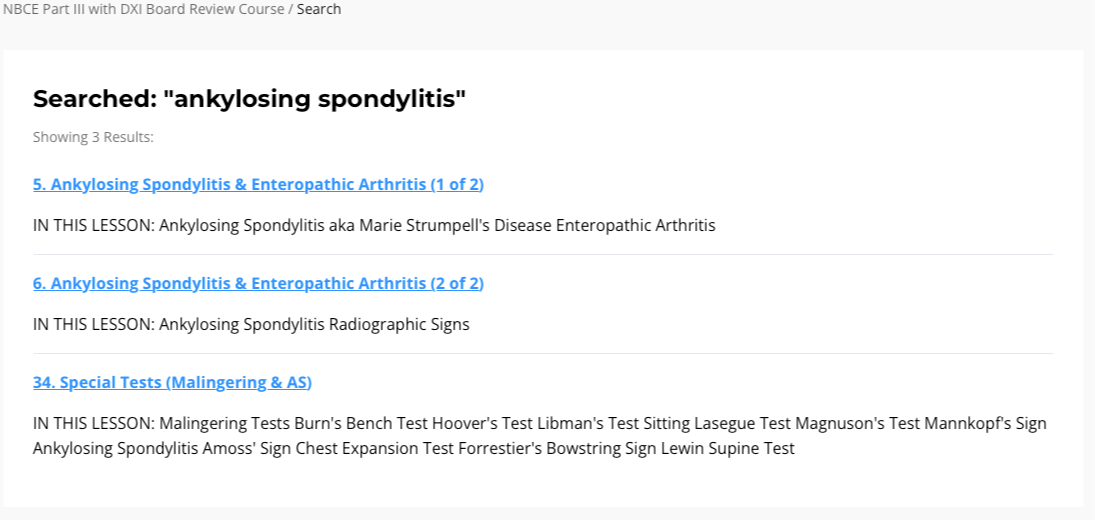The width and height of the screenshot is (1095, 520).
Task: Click Enteropathic Arthritis in lesson 5 description
Action: [635, 225]
